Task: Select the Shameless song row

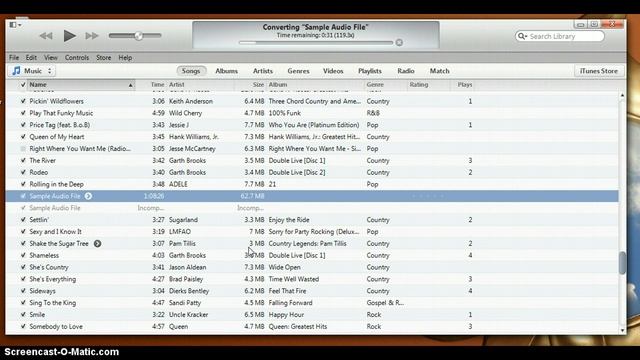Action: [x=312, y=255]
